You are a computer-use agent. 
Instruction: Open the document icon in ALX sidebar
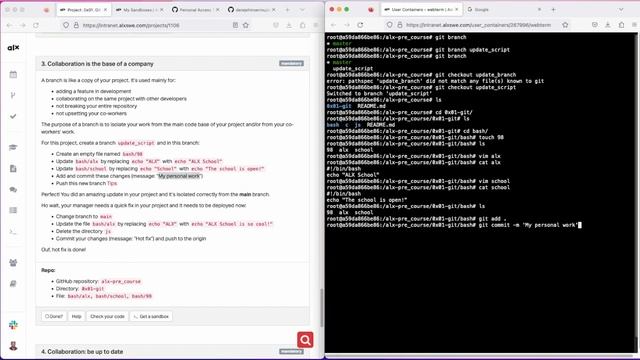point(13,168)
